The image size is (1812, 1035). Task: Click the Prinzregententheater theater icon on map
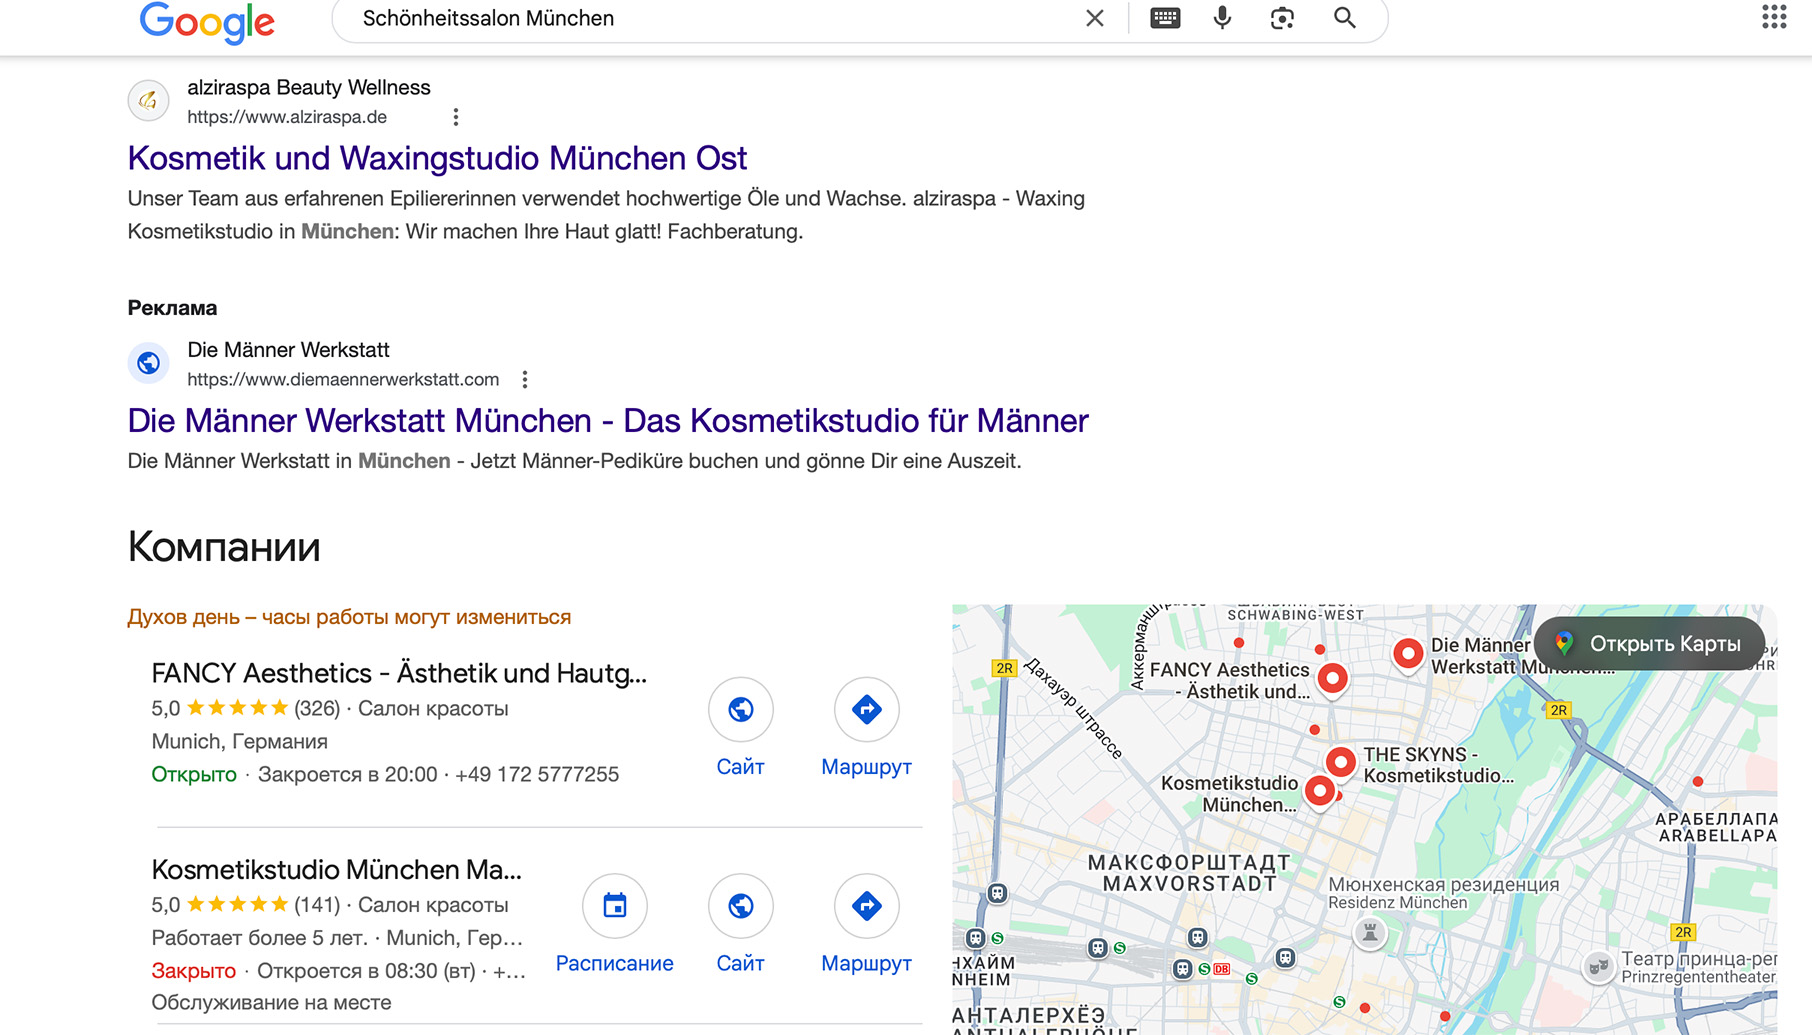[x=1598, y=967]
